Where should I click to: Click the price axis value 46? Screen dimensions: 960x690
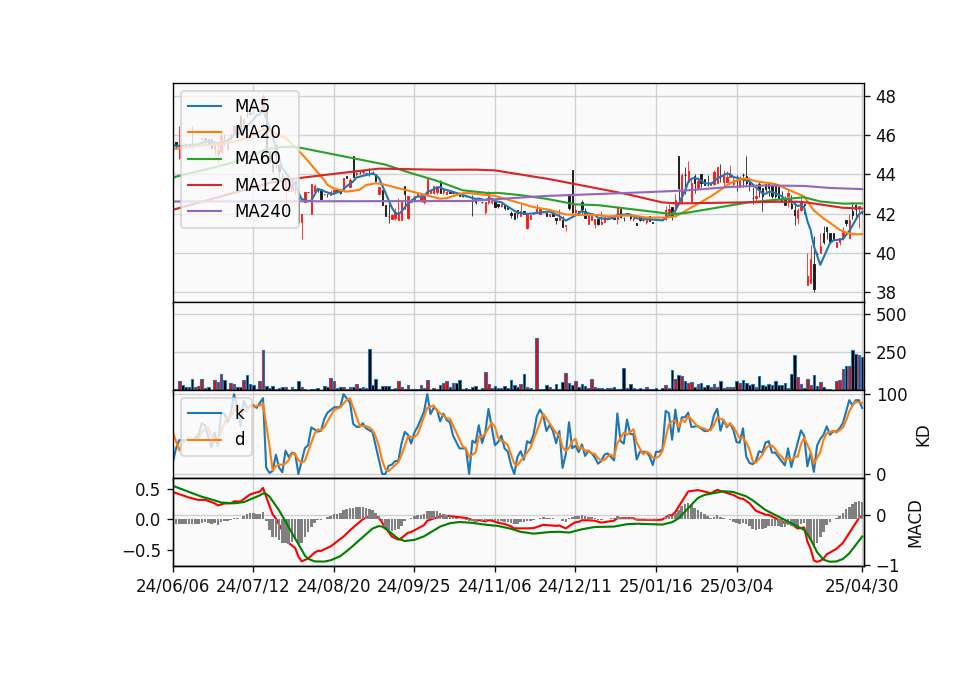[x=885, y=136]
